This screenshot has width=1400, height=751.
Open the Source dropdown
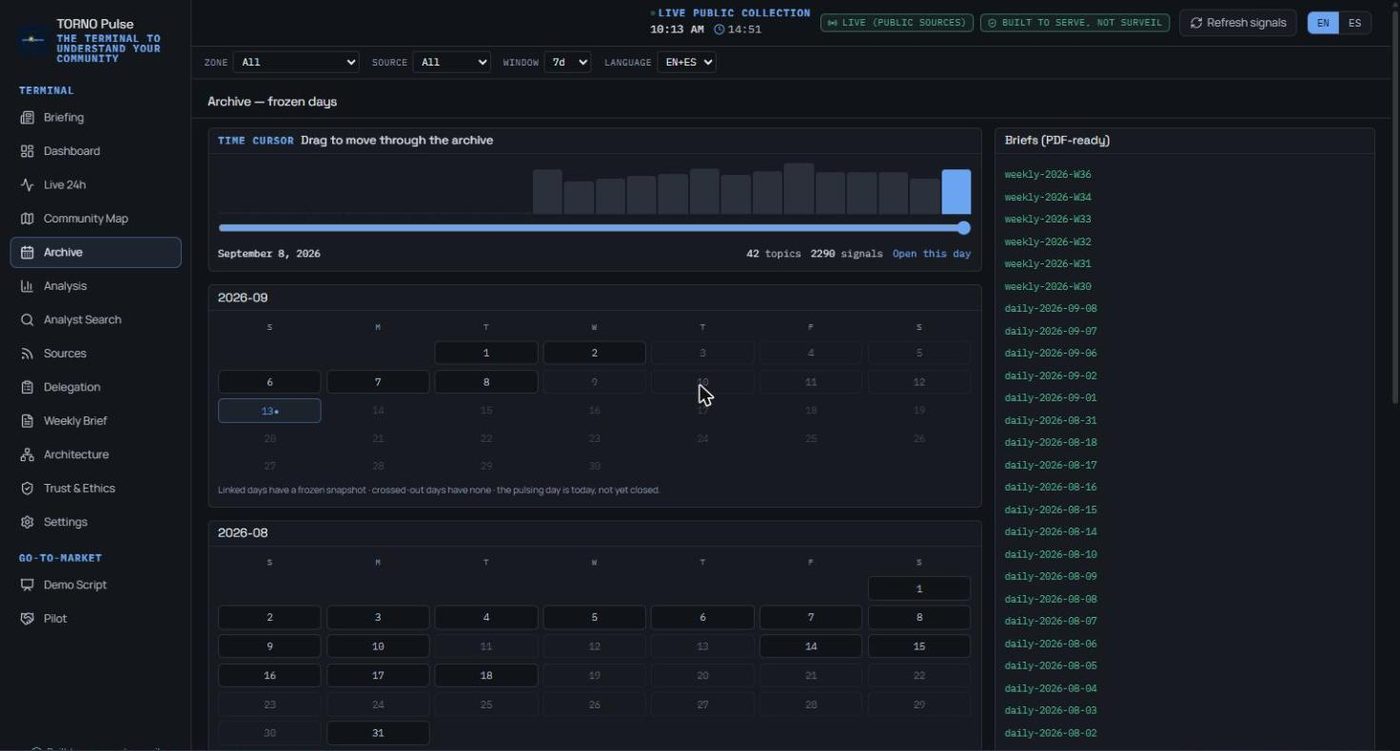[451, 62]
